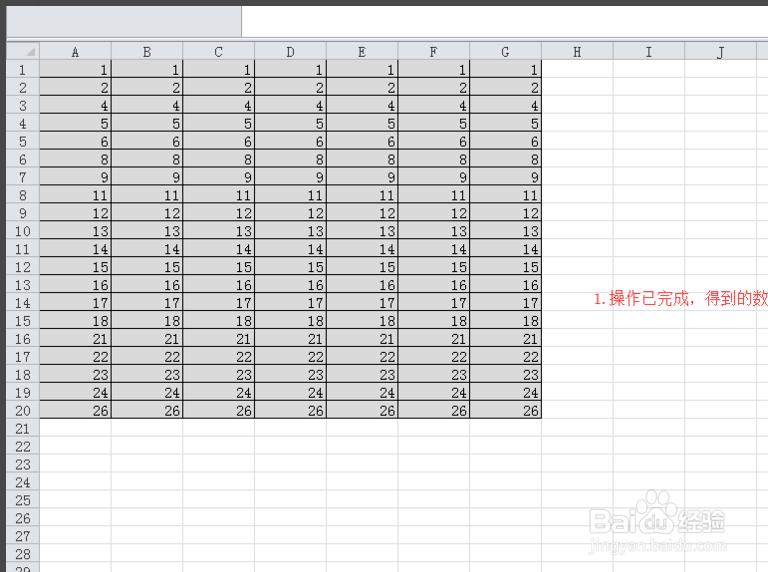Click cell B18 containing 23
This screenshot has width=768, height=572.
[147, 374]
